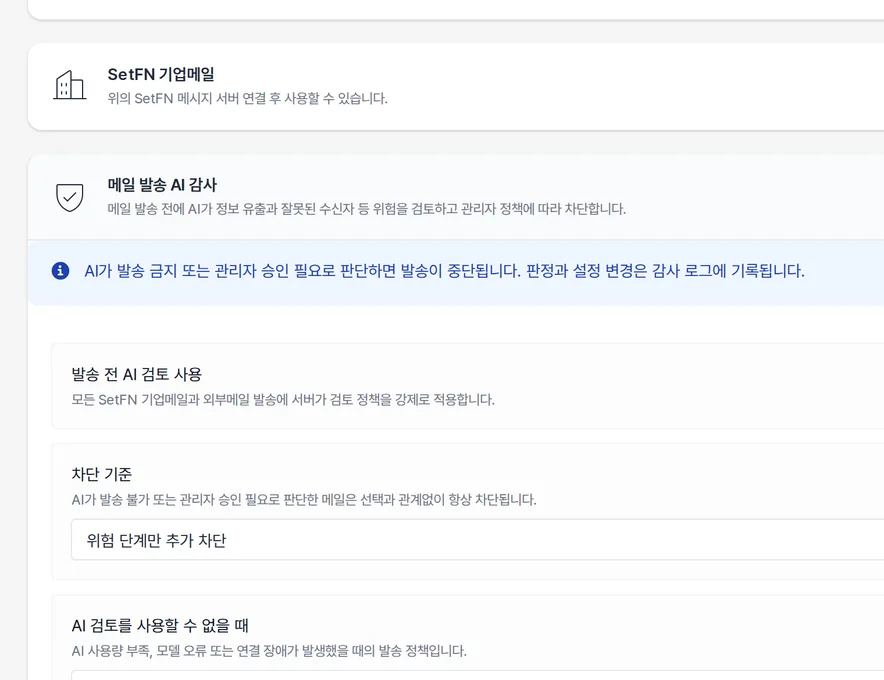Click the description starting 메일 발송 전에 AI가 정보 유출과

click(366, 209)
